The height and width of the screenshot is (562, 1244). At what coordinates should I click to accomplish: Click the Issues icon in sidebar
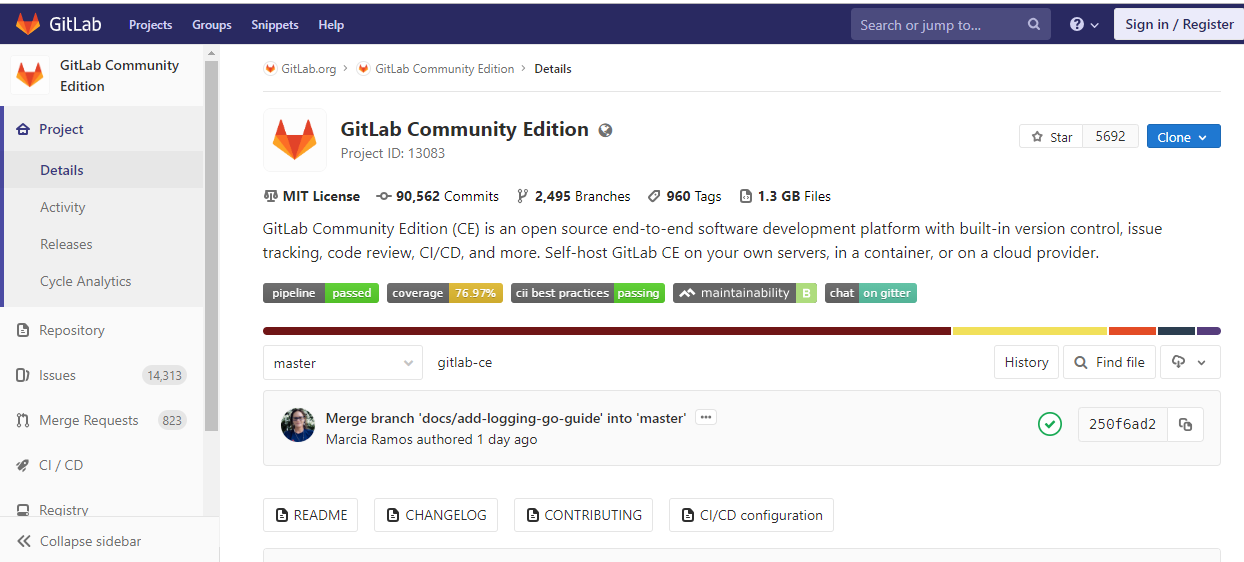[23, 375]
